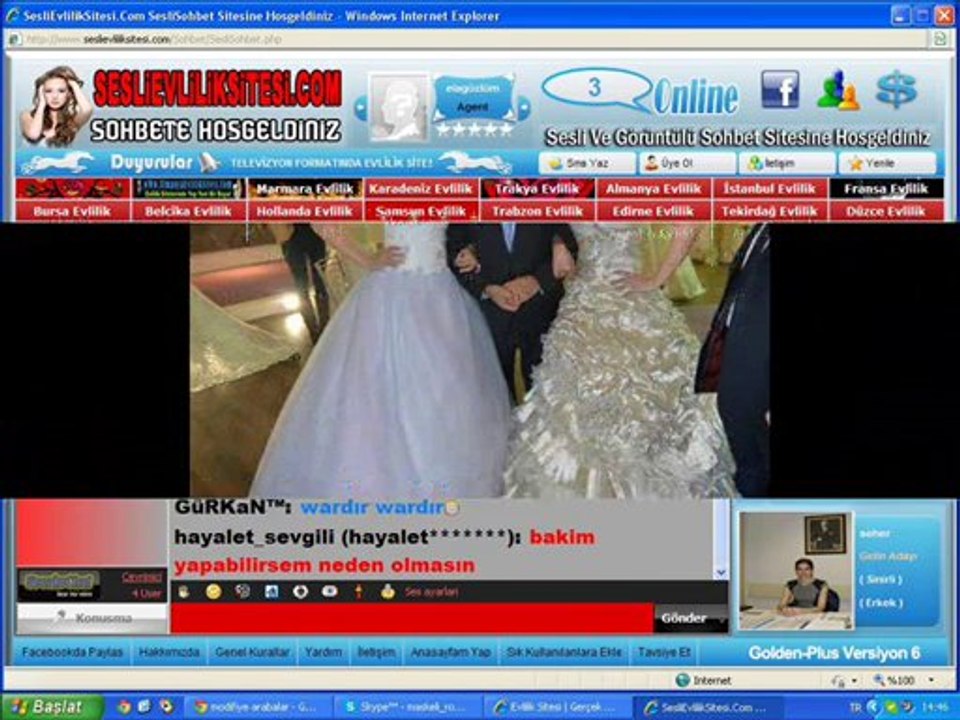Expand the arrow beside Gönder
This screenshot has height=720, width=960.
point(722,619)
